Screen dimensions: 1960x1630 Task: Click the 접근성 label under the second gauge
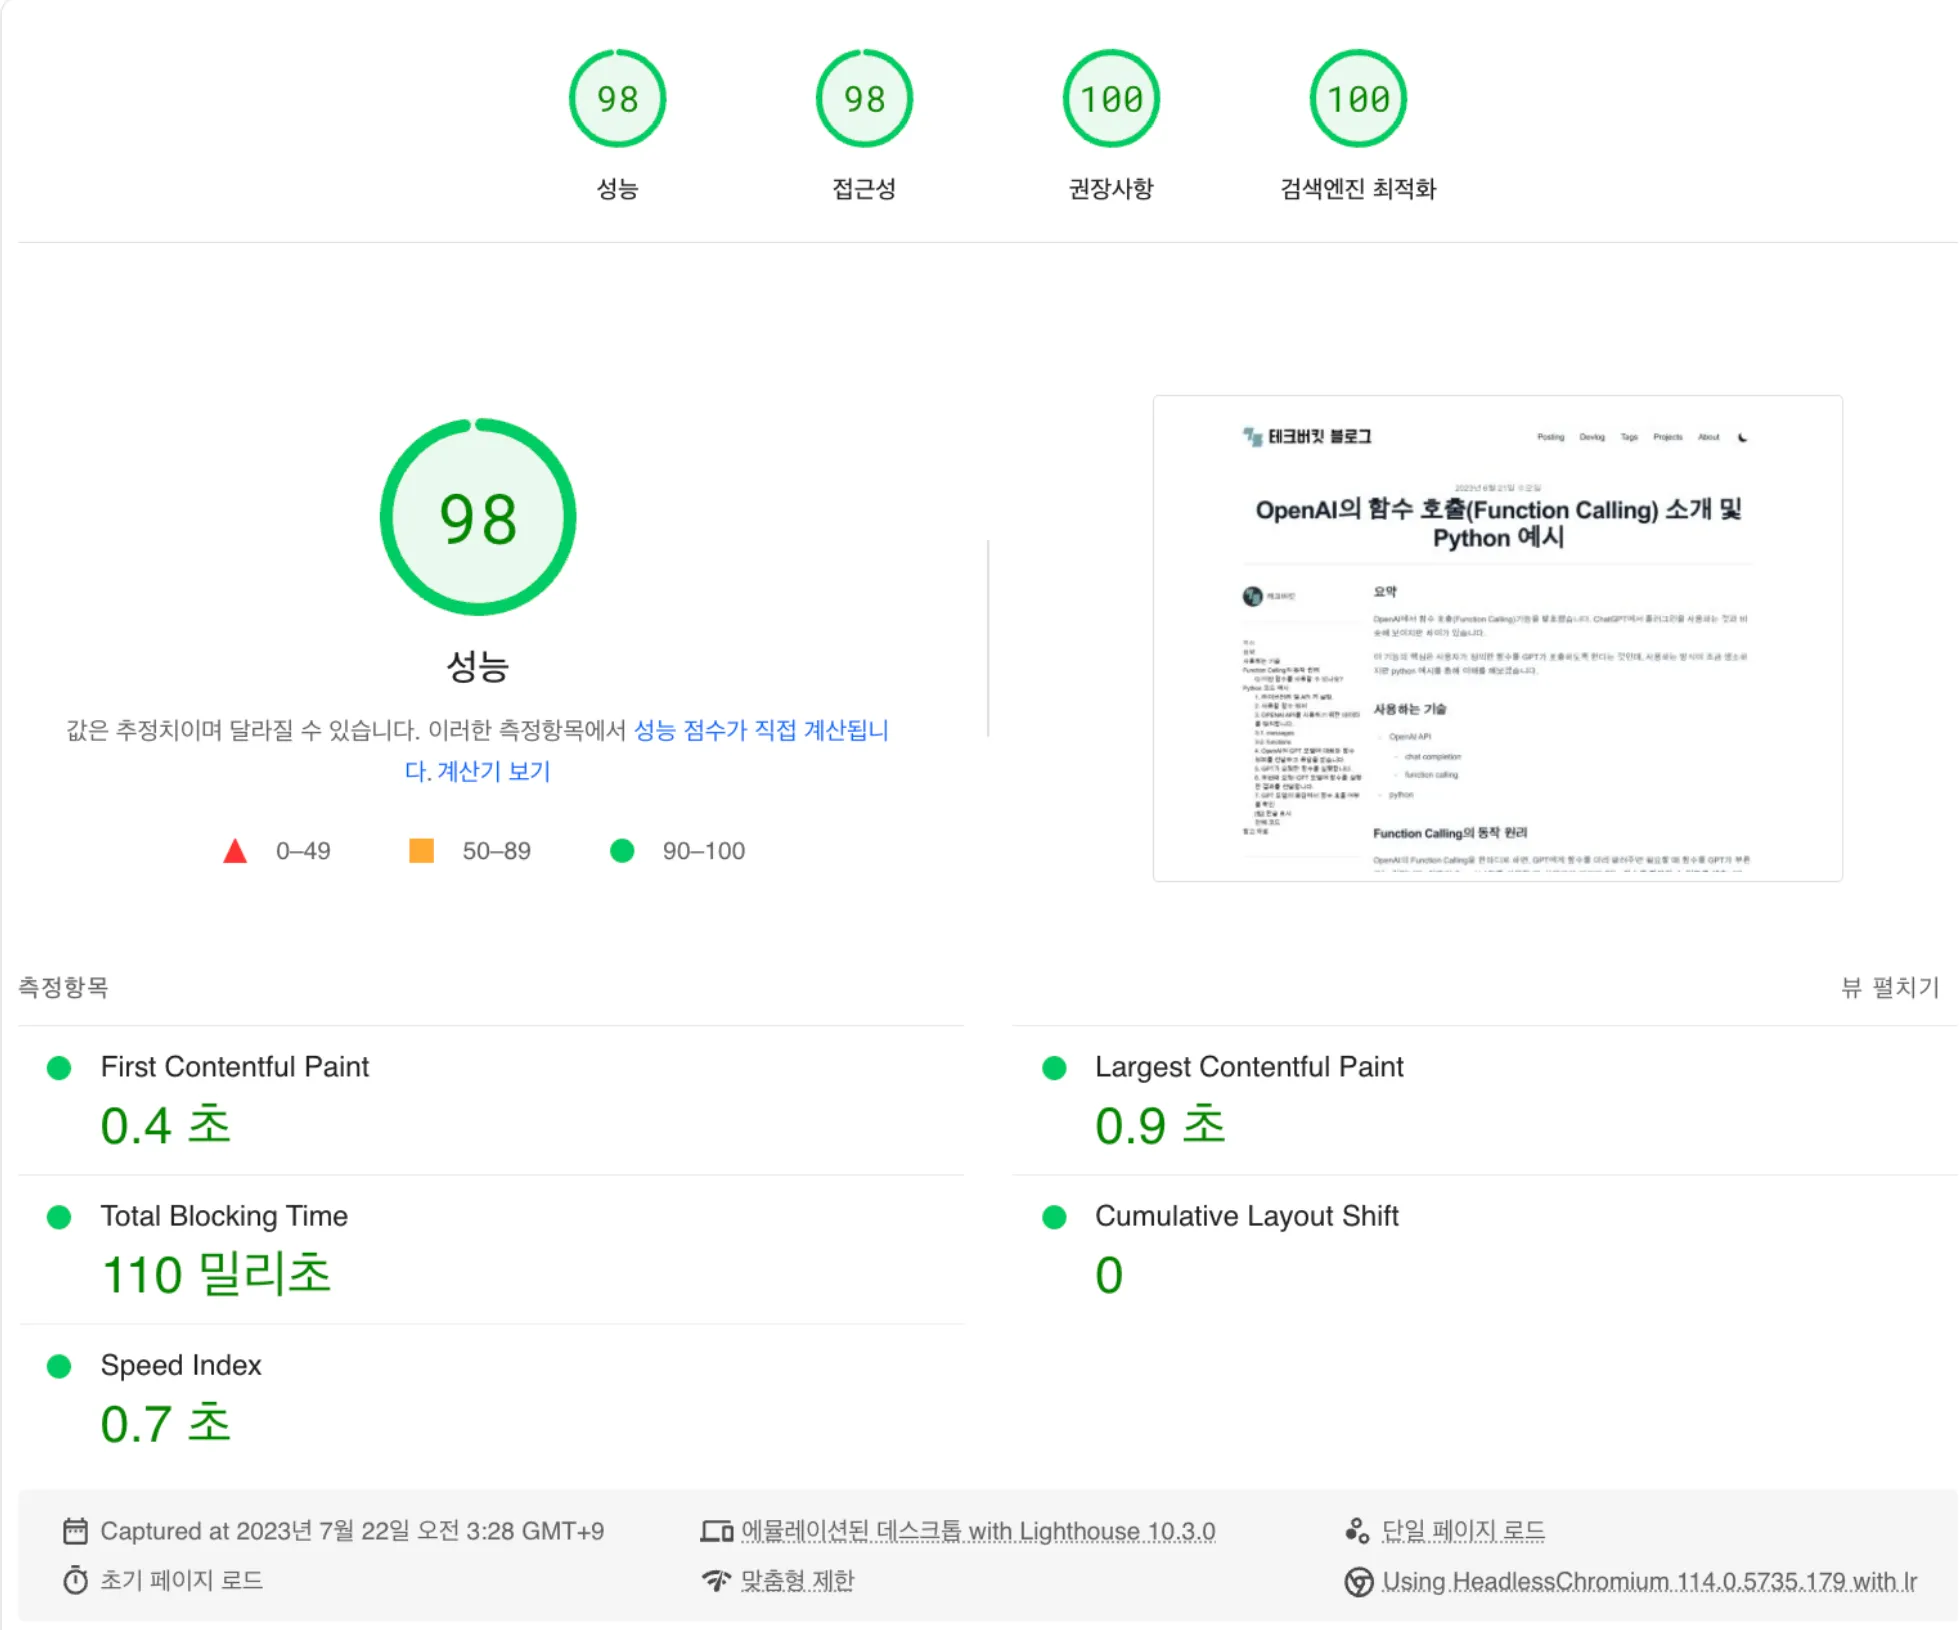pyautogui.click(x=864, y=188)
